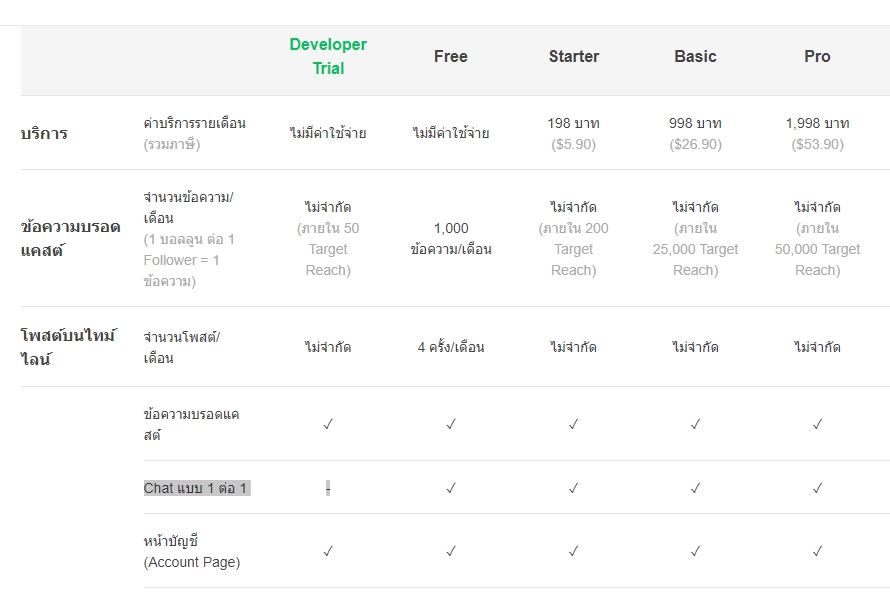
Task: Click Pro checkmark in ข้อความบรอดแคสต์ row
Action: click(817, 424)
